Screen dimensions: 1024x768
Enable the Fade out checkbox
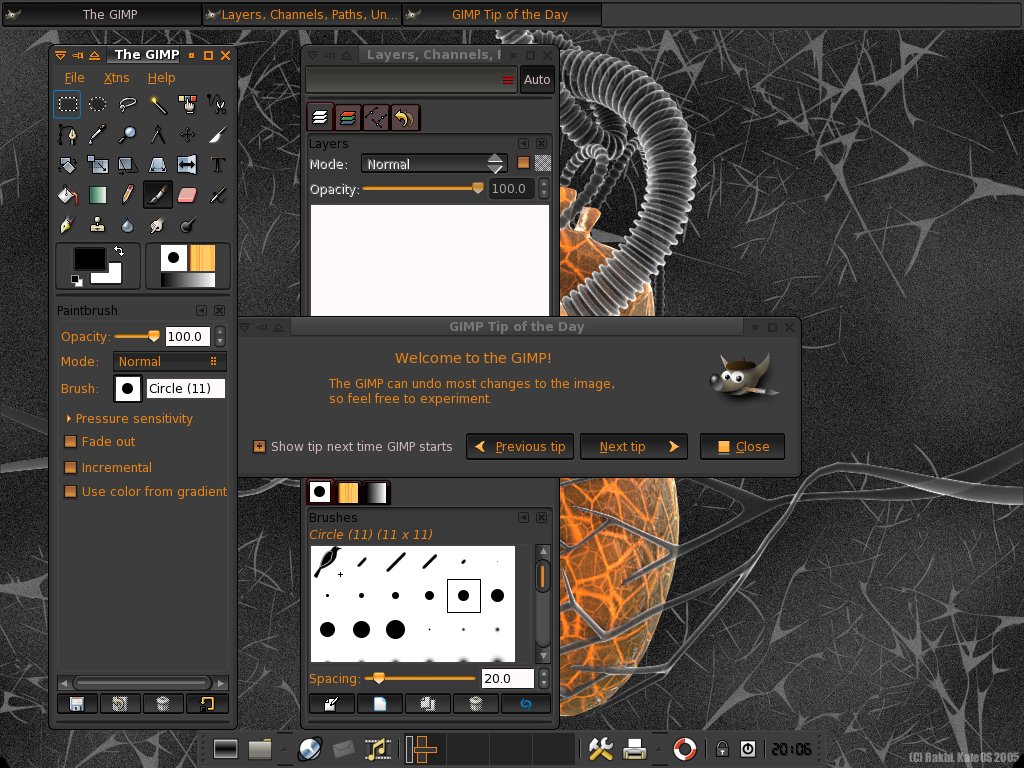[x=71, y=441]
